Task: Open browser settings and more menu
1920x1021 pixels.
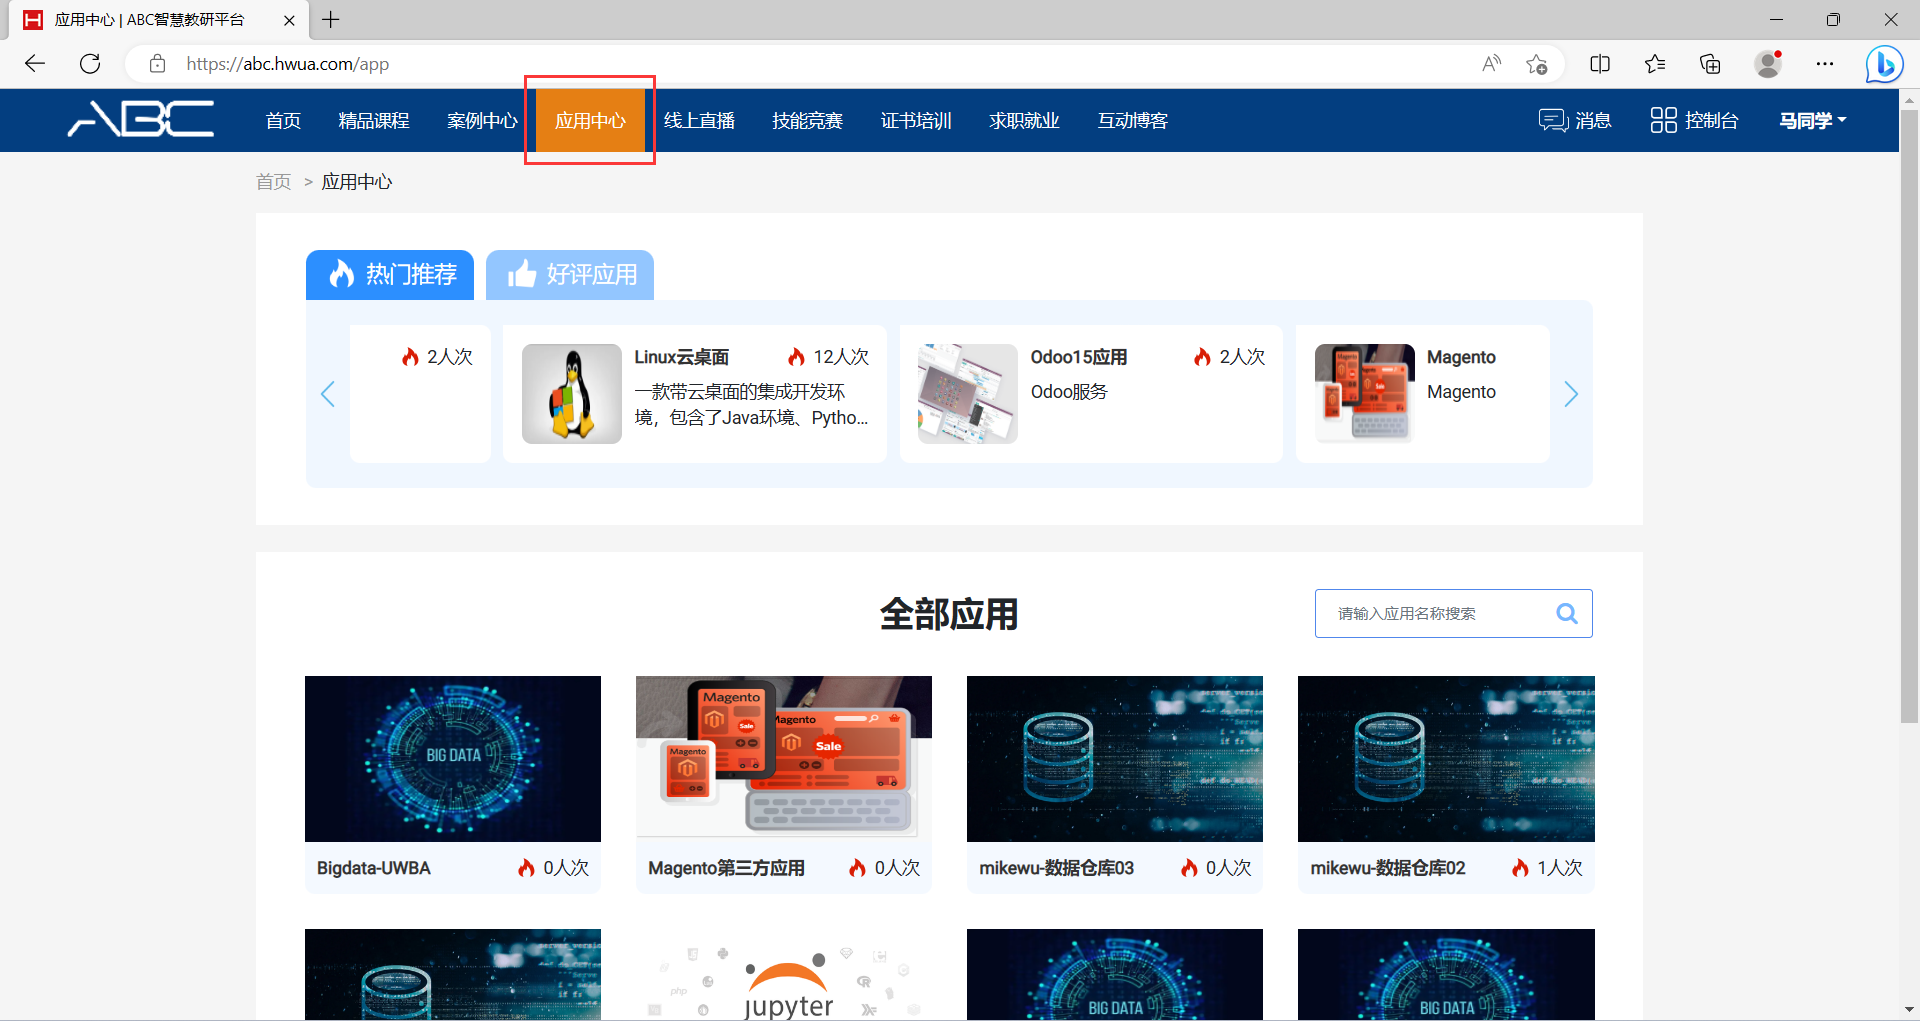Action: tap(1825, 64)
